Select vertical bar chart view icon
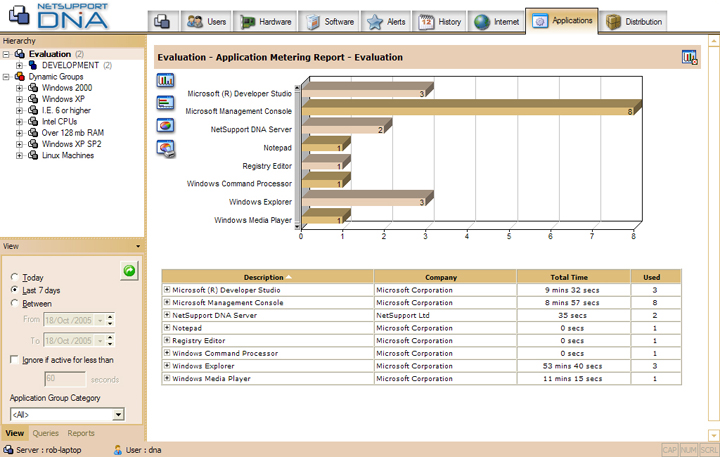Image resolution: width=720 pixels, height=457 pixels. pyautogui.click(x=165, y=80)
